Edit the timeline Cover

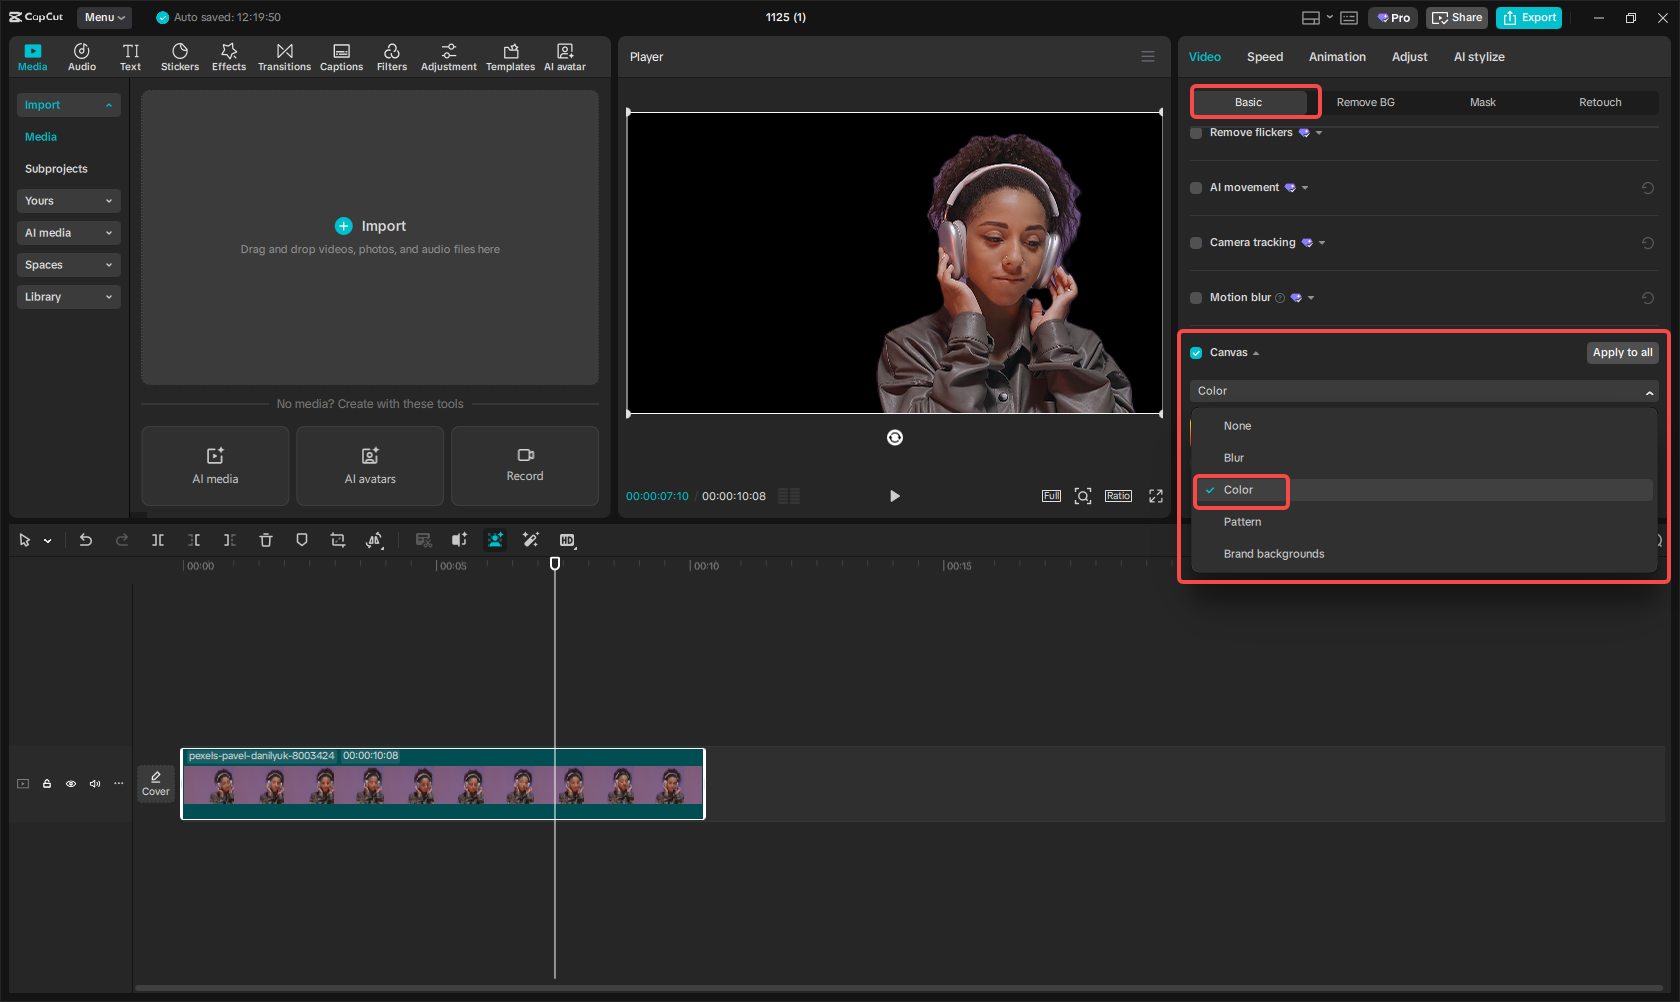point(156,783)
